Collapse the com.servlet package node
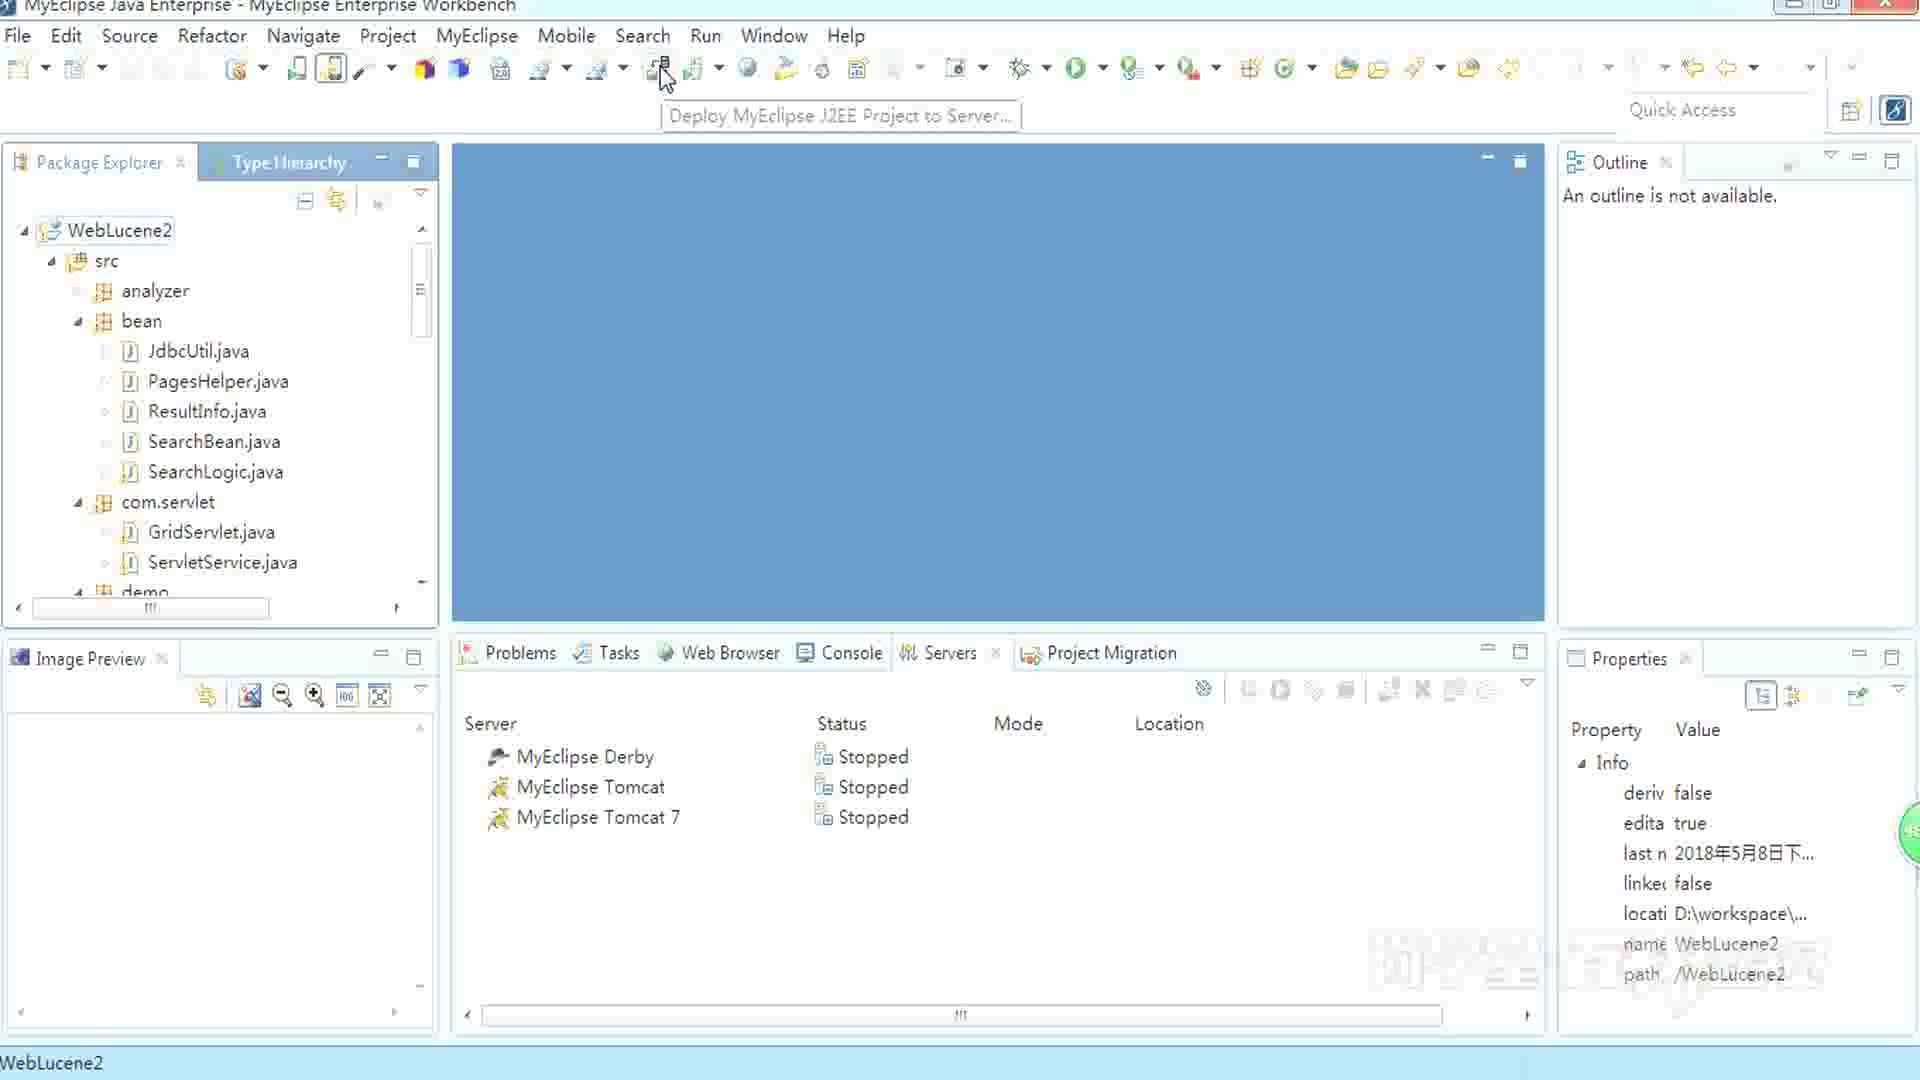Viewport: 1920px width, 1080px height. [78, 502]
